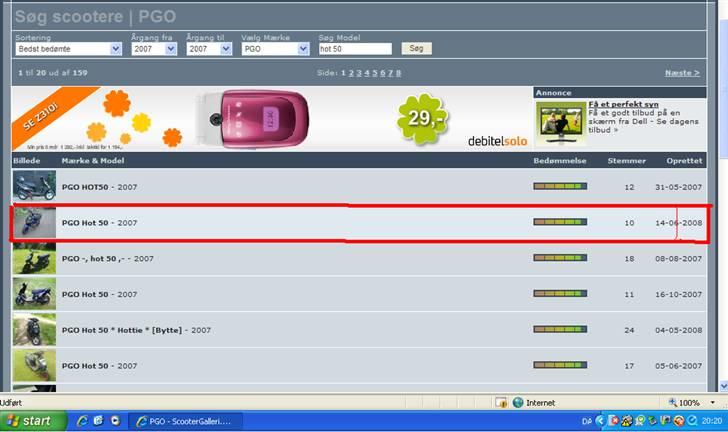
Task: Click the Oprettet column header
Action: click(684, 161)
